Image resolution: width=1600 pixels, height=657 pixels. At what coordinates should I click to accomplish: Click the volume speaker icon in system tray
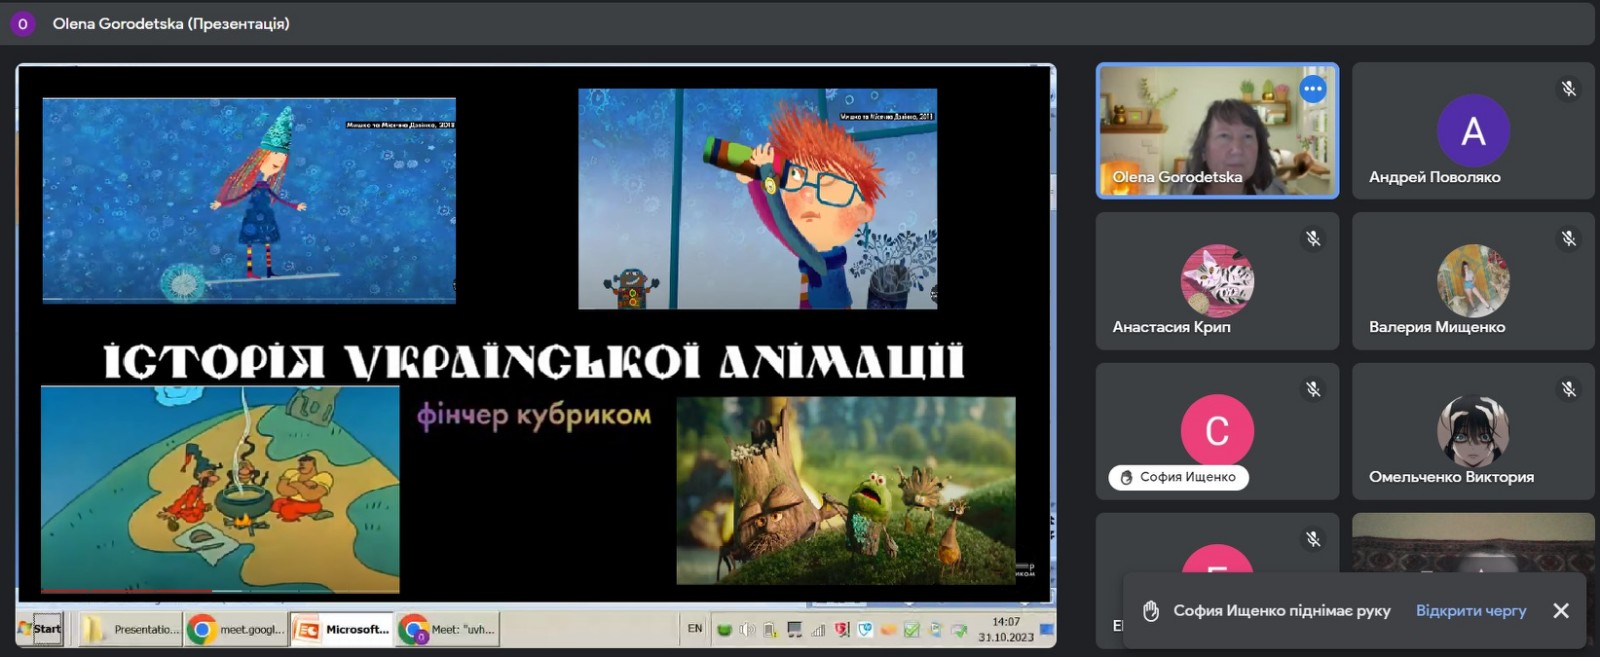(x=746, y=630)
